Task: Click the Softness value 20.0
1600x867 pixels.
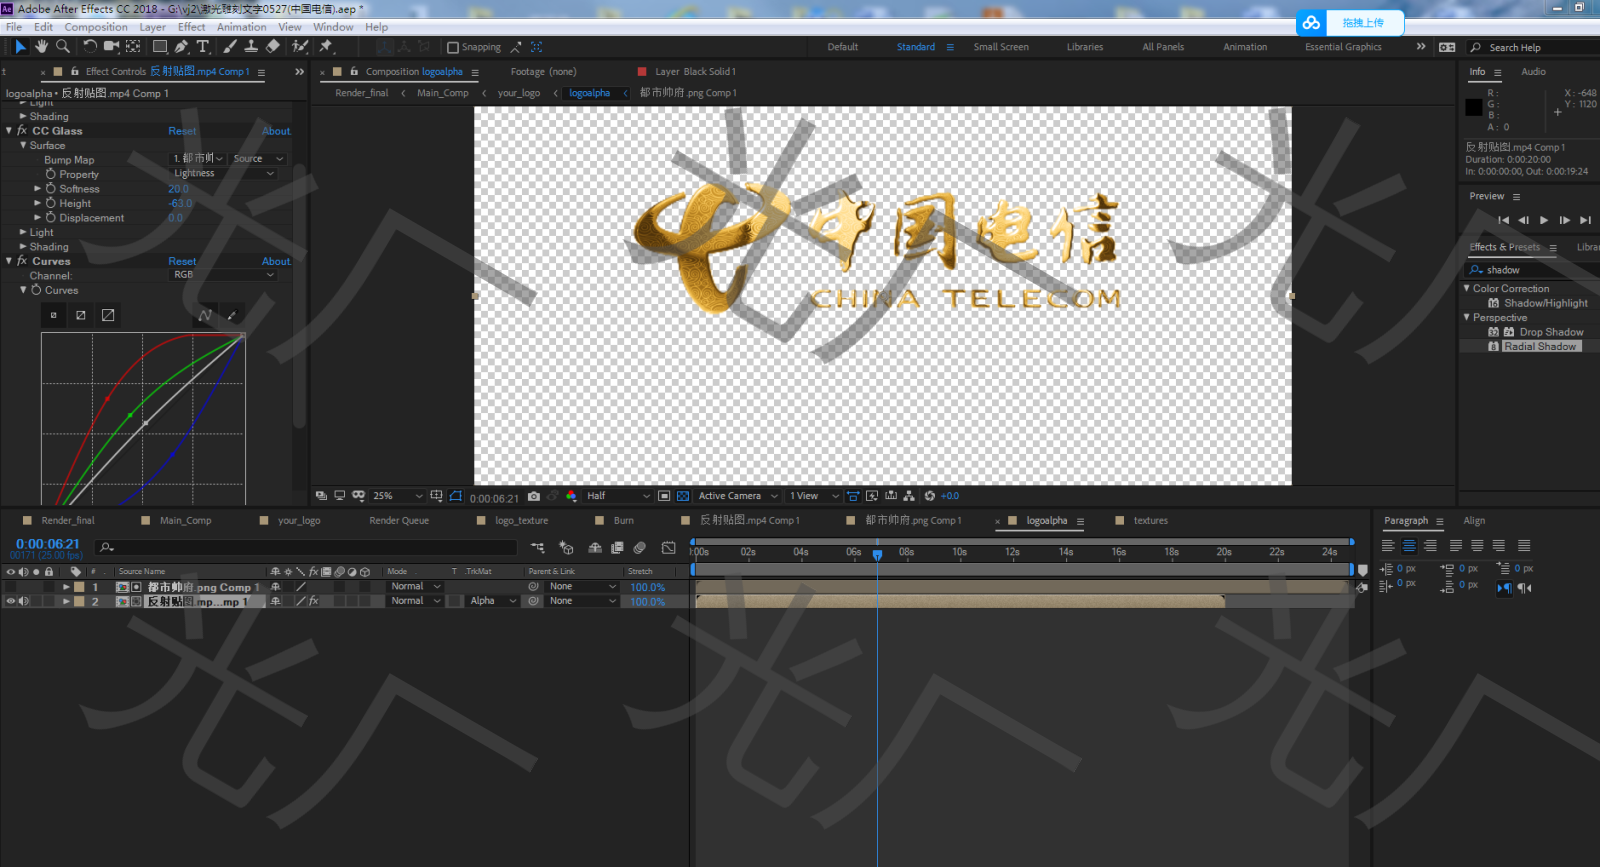Action: click(x=178, y=189)
